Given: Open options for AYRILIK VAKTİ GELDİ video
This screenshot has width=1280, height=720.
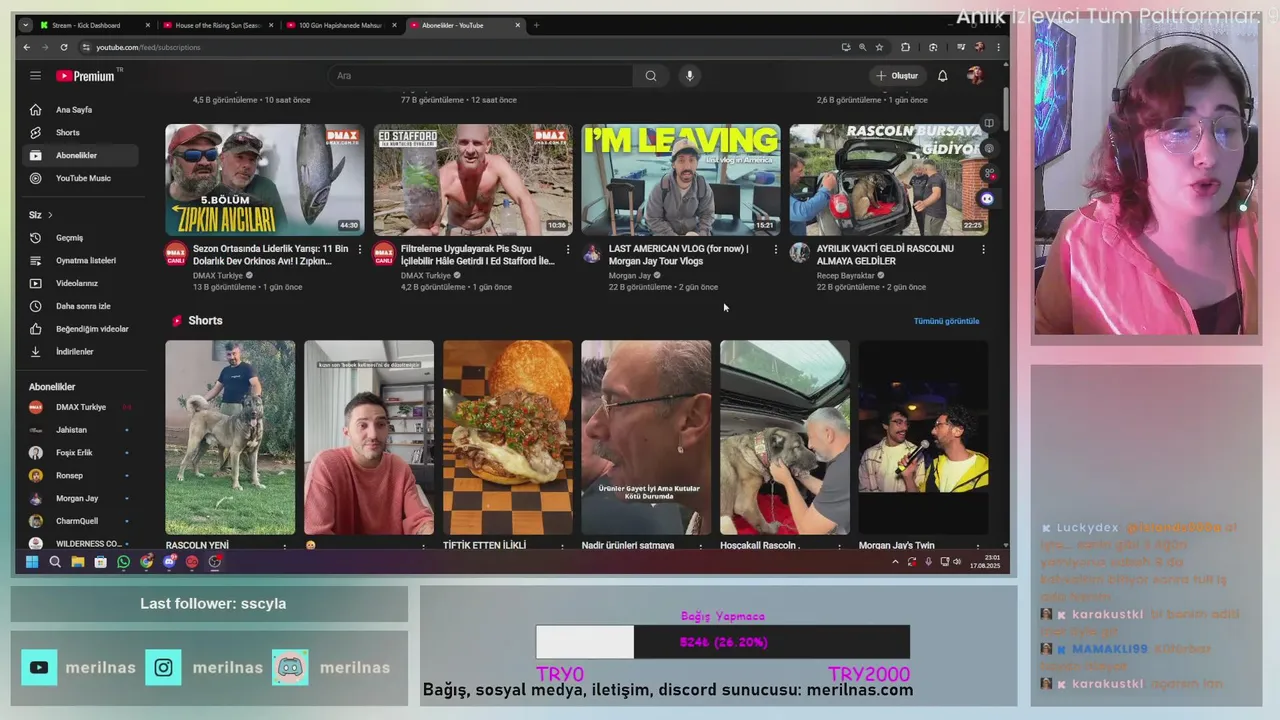Looking at the screenshot, I should click(x=983, y=249).
